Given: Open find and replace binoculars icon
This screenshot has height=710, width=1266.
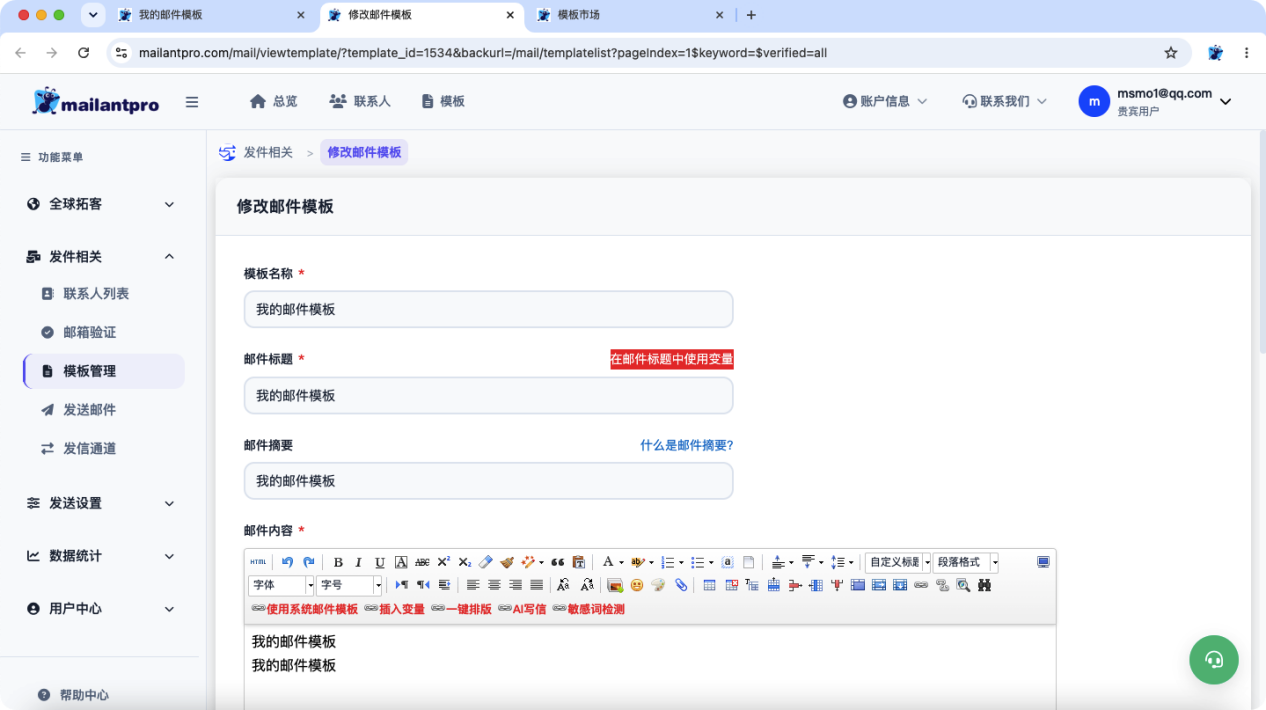Looking at the screenshot, I should [984, 585].
